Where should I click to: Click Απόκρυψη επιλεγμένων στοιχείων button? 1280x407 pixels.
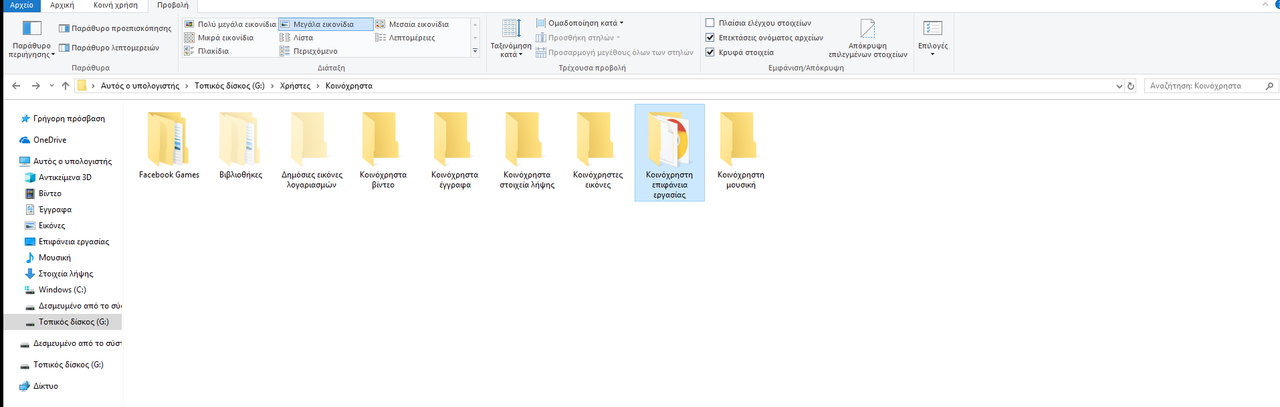tap(867, 38)
